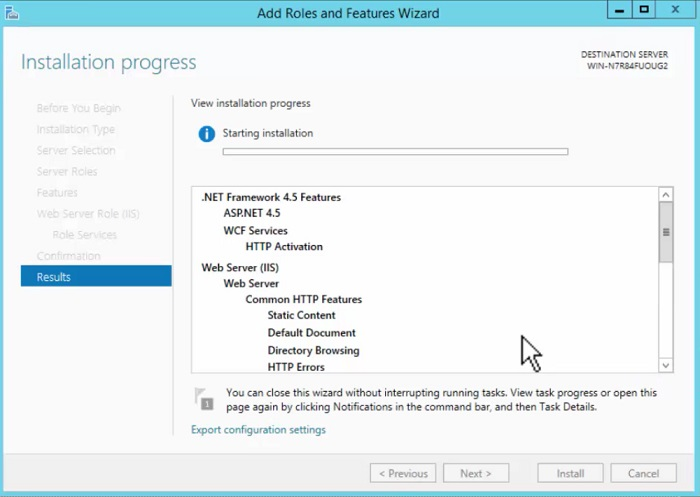The image size is (700, 497).
Task: Click the wizard title bar text
Action: [x=348, y=13]
